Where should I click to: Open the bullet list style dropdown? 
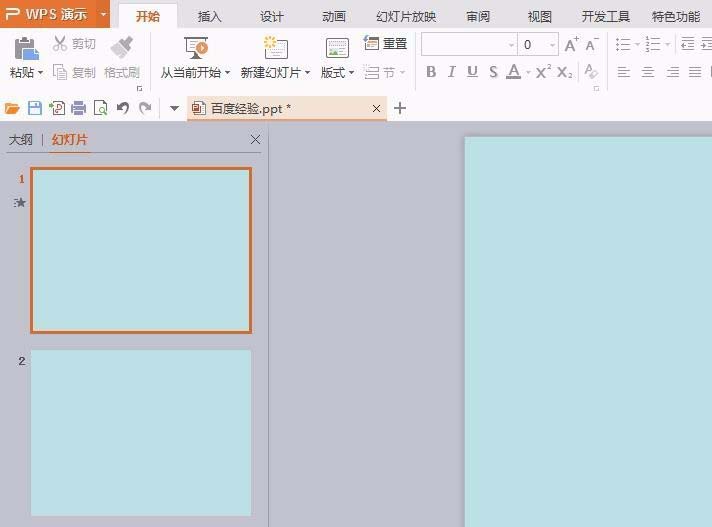click(x=637, y=44)
